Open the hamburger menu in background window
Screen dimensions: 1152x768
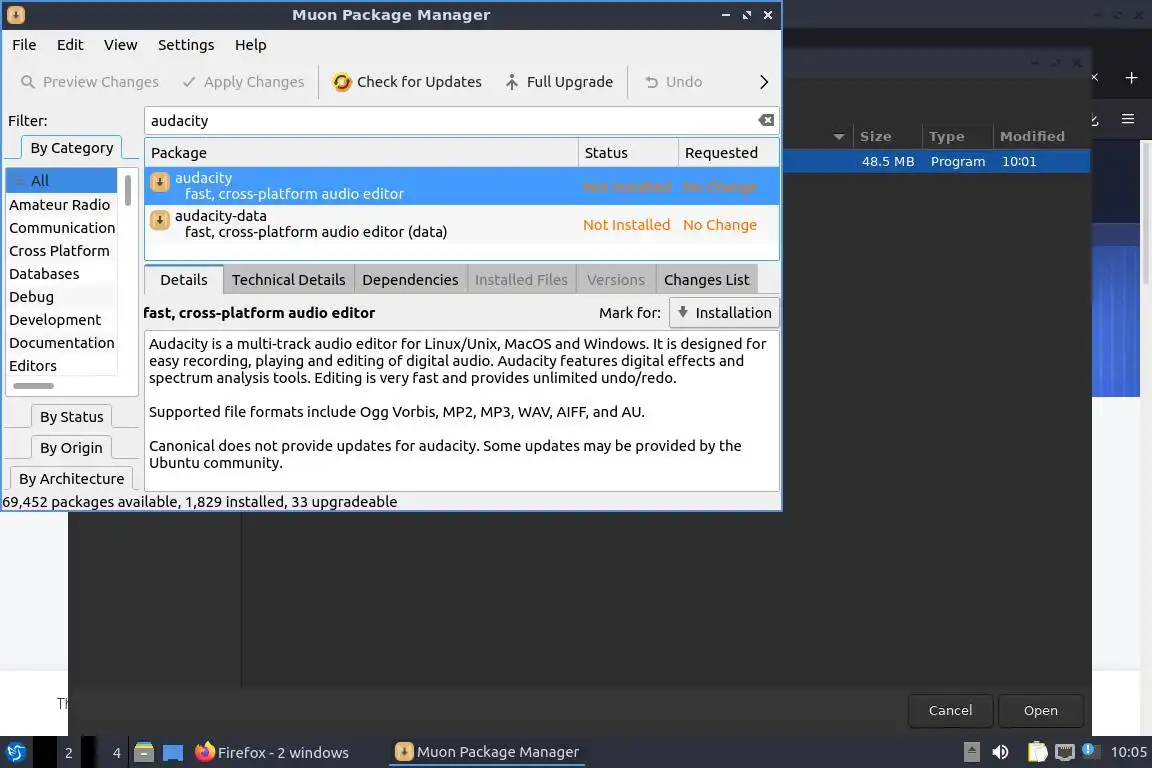pyautogui.click(x=1128, y=119)
